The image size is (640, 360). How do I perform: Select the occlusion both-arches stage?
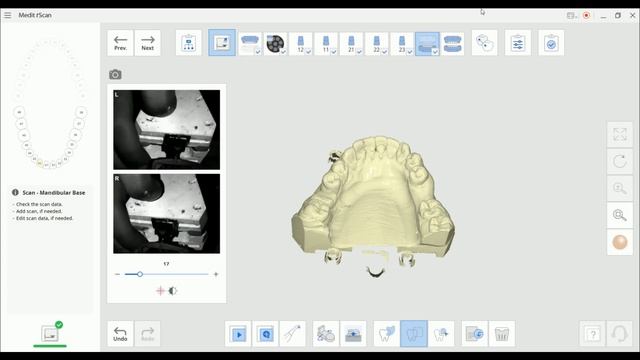[x=452, y=44]
